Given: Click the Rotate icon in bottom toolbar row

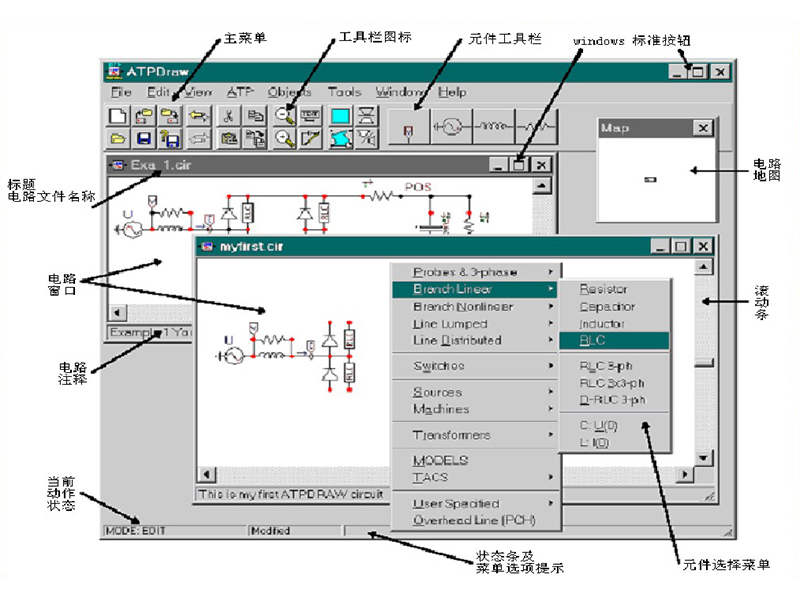Looking at the screenshot, I should [366, 138].
